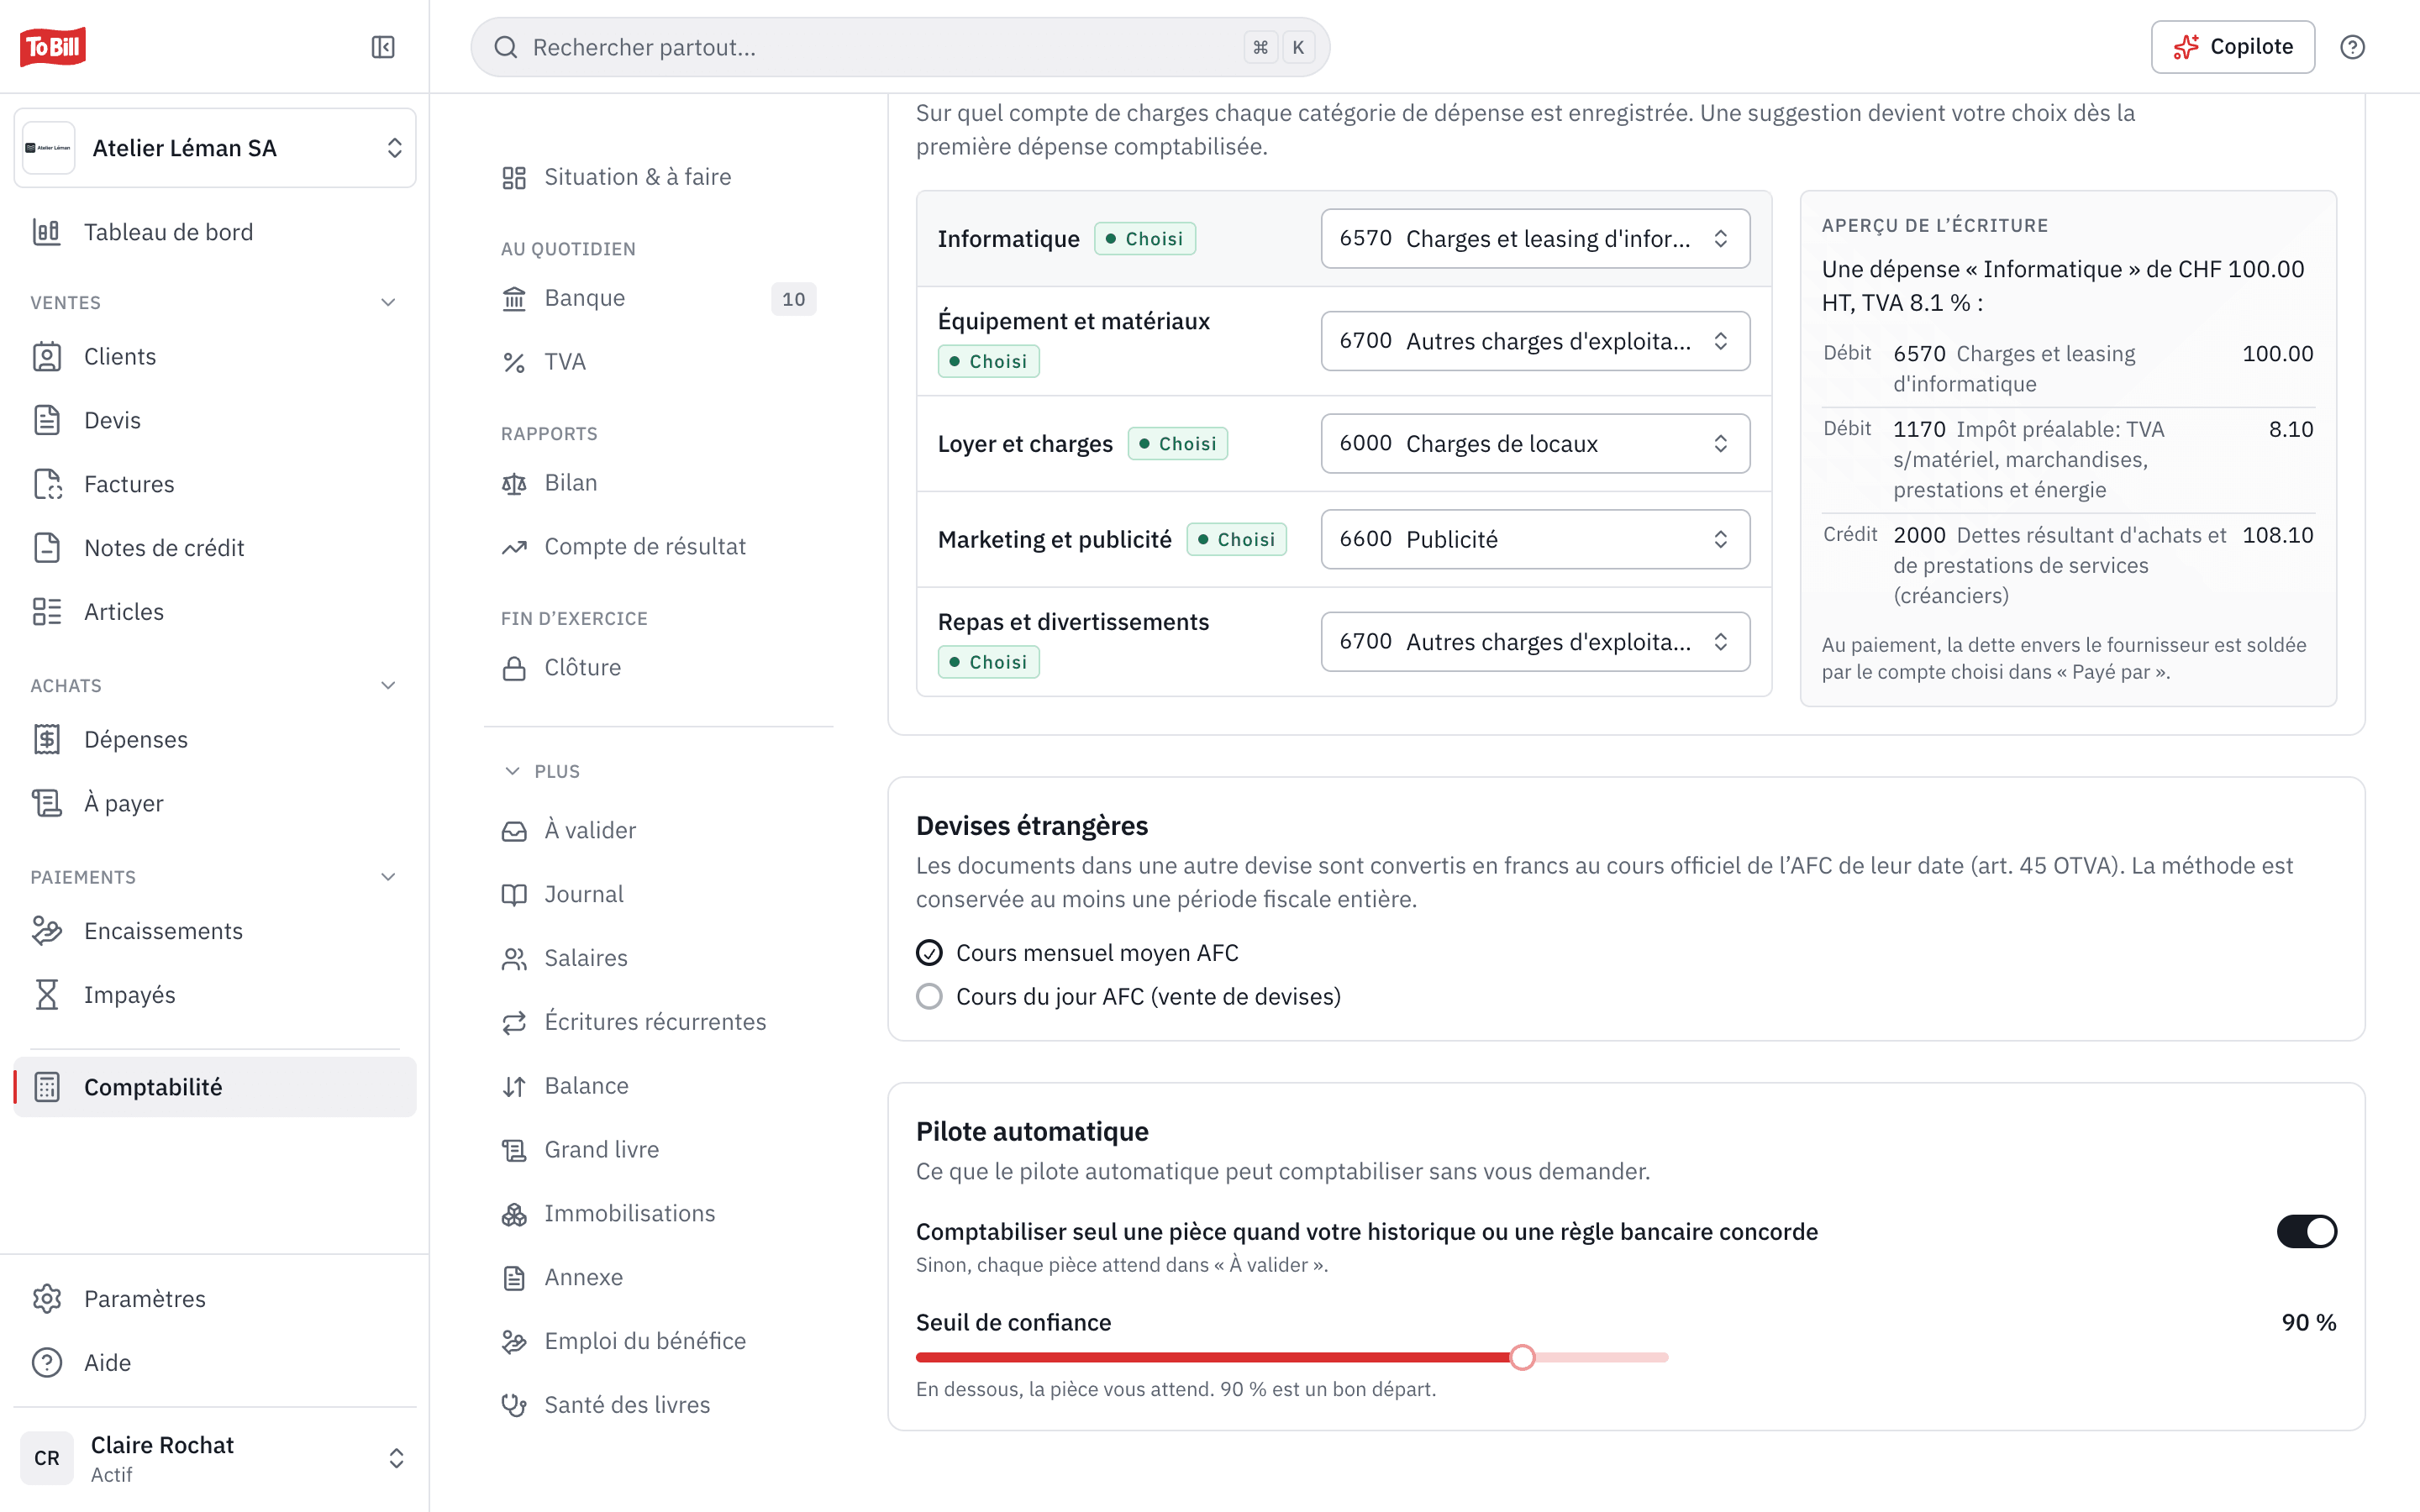This screenshot has width=2420, height=1512.
Task: Open the Atelier Léman SA company switcher
Action: click(x=215, y=148)
